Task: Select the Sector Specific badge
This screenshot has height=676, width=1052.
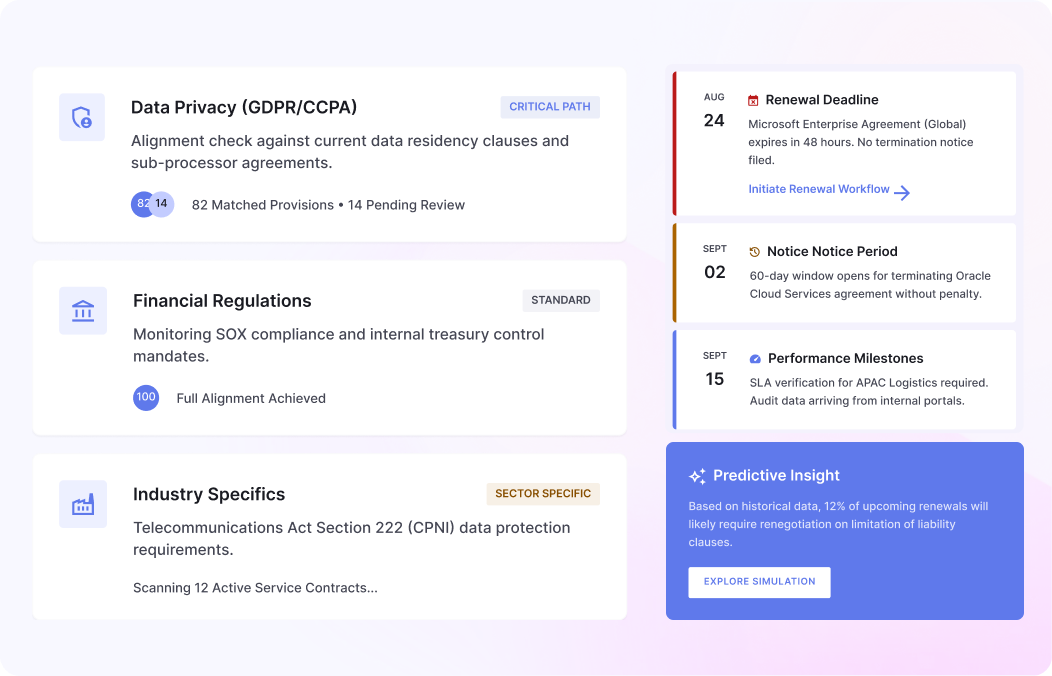Action: coord(543,494)
